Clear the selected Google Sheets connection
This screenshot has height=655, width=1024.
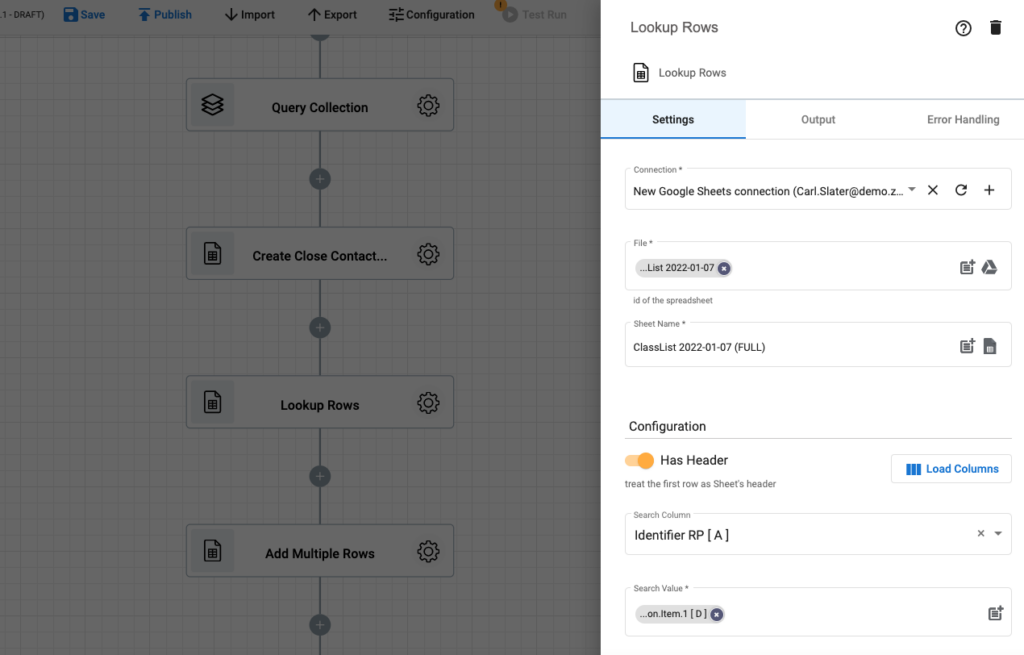coord(933,190)
